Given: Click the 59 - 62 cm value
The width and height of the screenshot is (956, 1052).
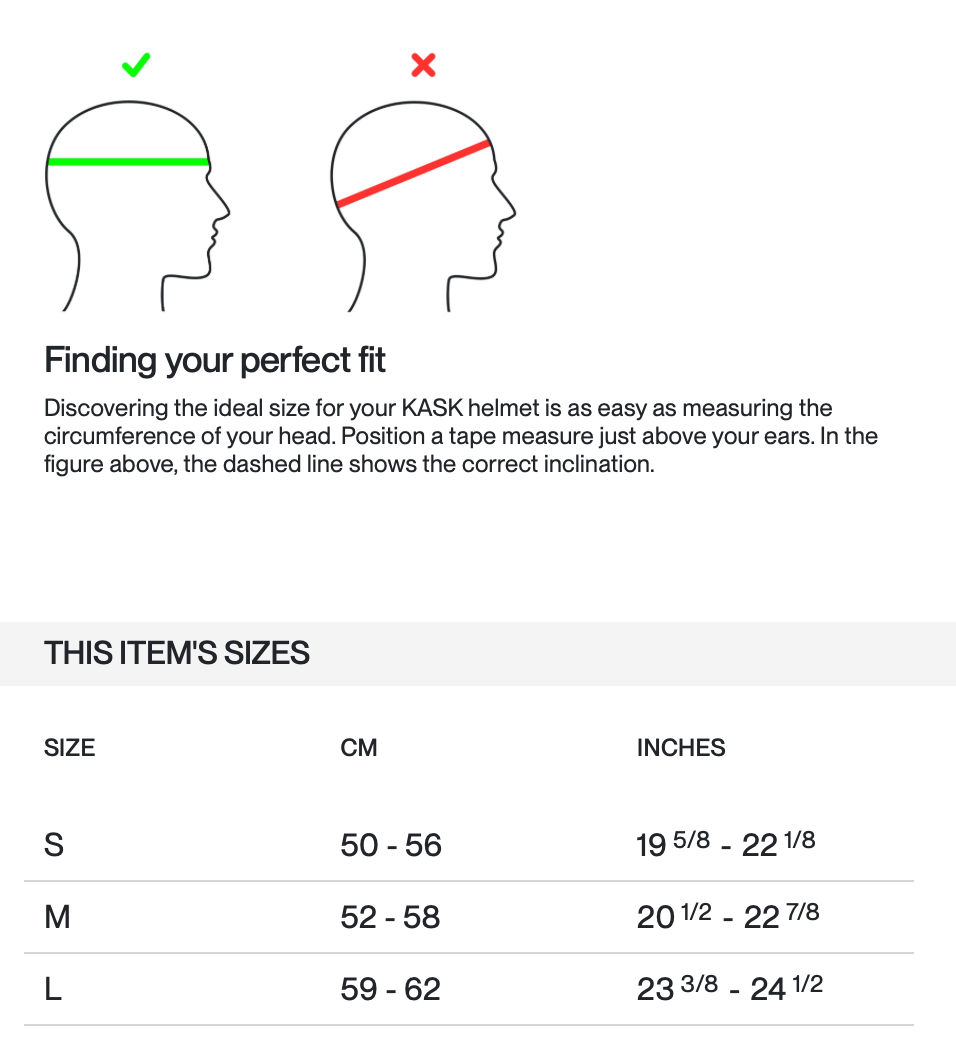Looking at the screenshot, I should click(x=390, y=989).
